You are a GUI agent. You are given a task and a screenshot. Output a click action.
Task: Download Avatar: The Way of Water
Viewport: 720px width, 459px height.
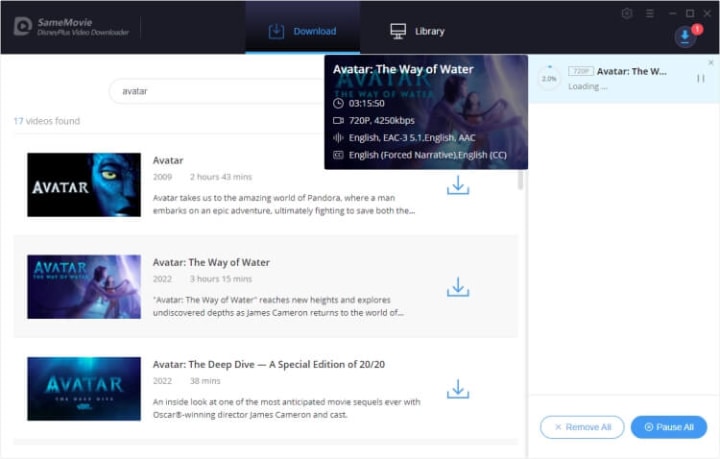coord(458,287)
